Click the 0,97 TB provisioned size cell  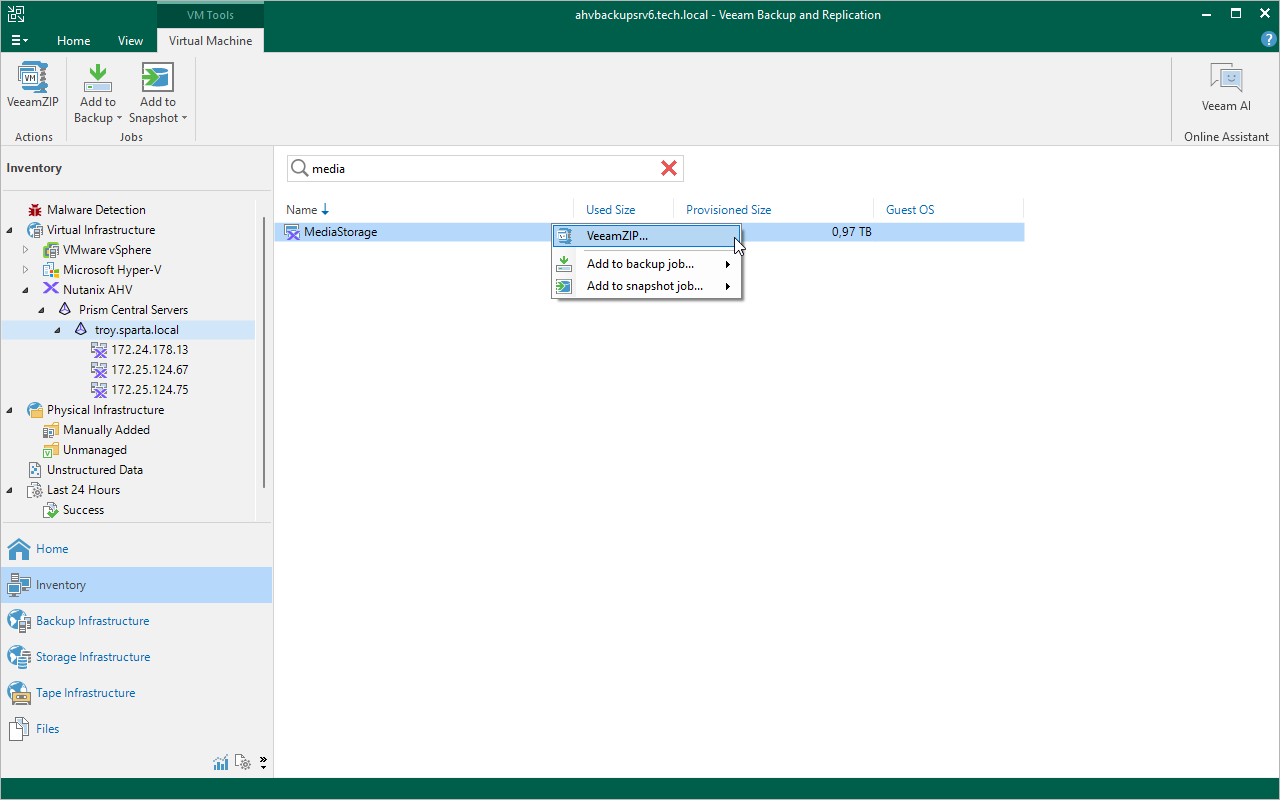click(x=851, y=232)
